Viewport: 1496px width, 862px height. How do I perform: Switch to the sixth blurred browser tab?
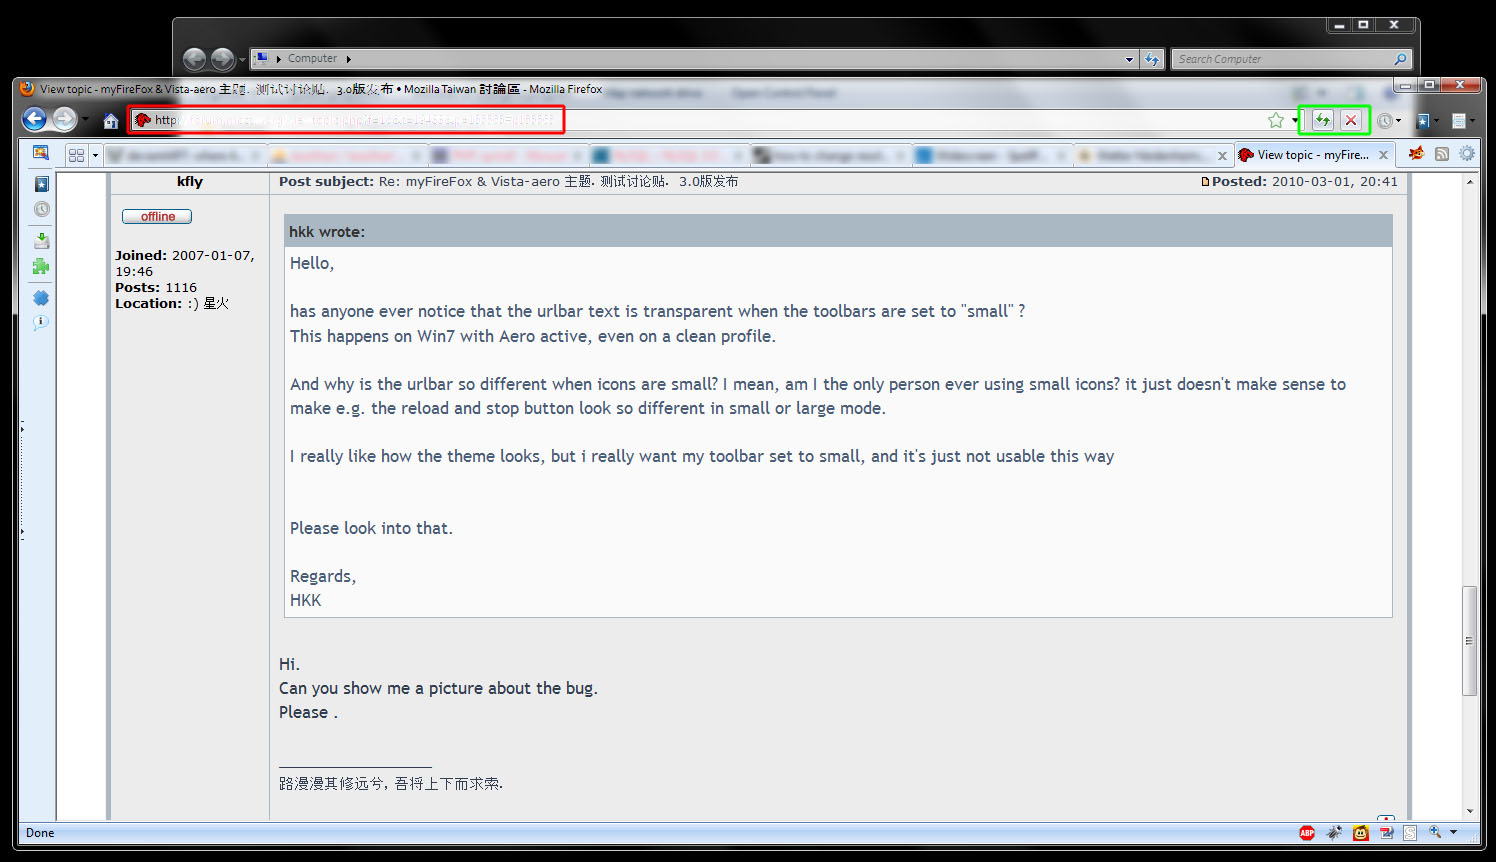click(x=991, y=155)
